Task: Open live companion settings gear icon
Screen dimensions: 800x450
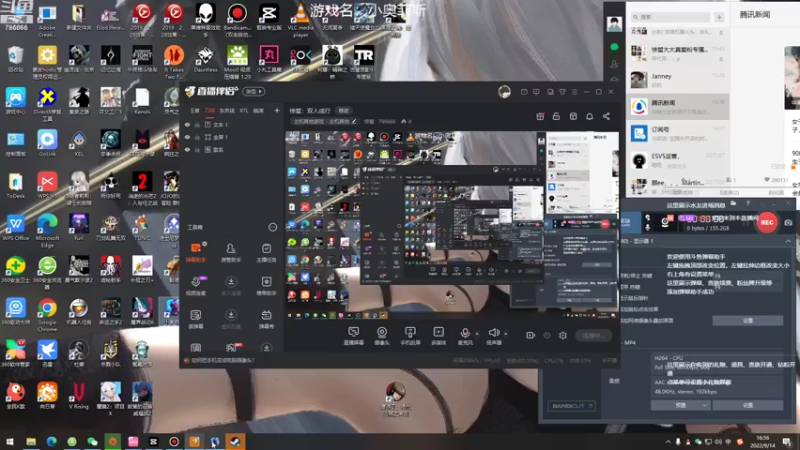Action: pyautogui.click(x=563, y=335)
